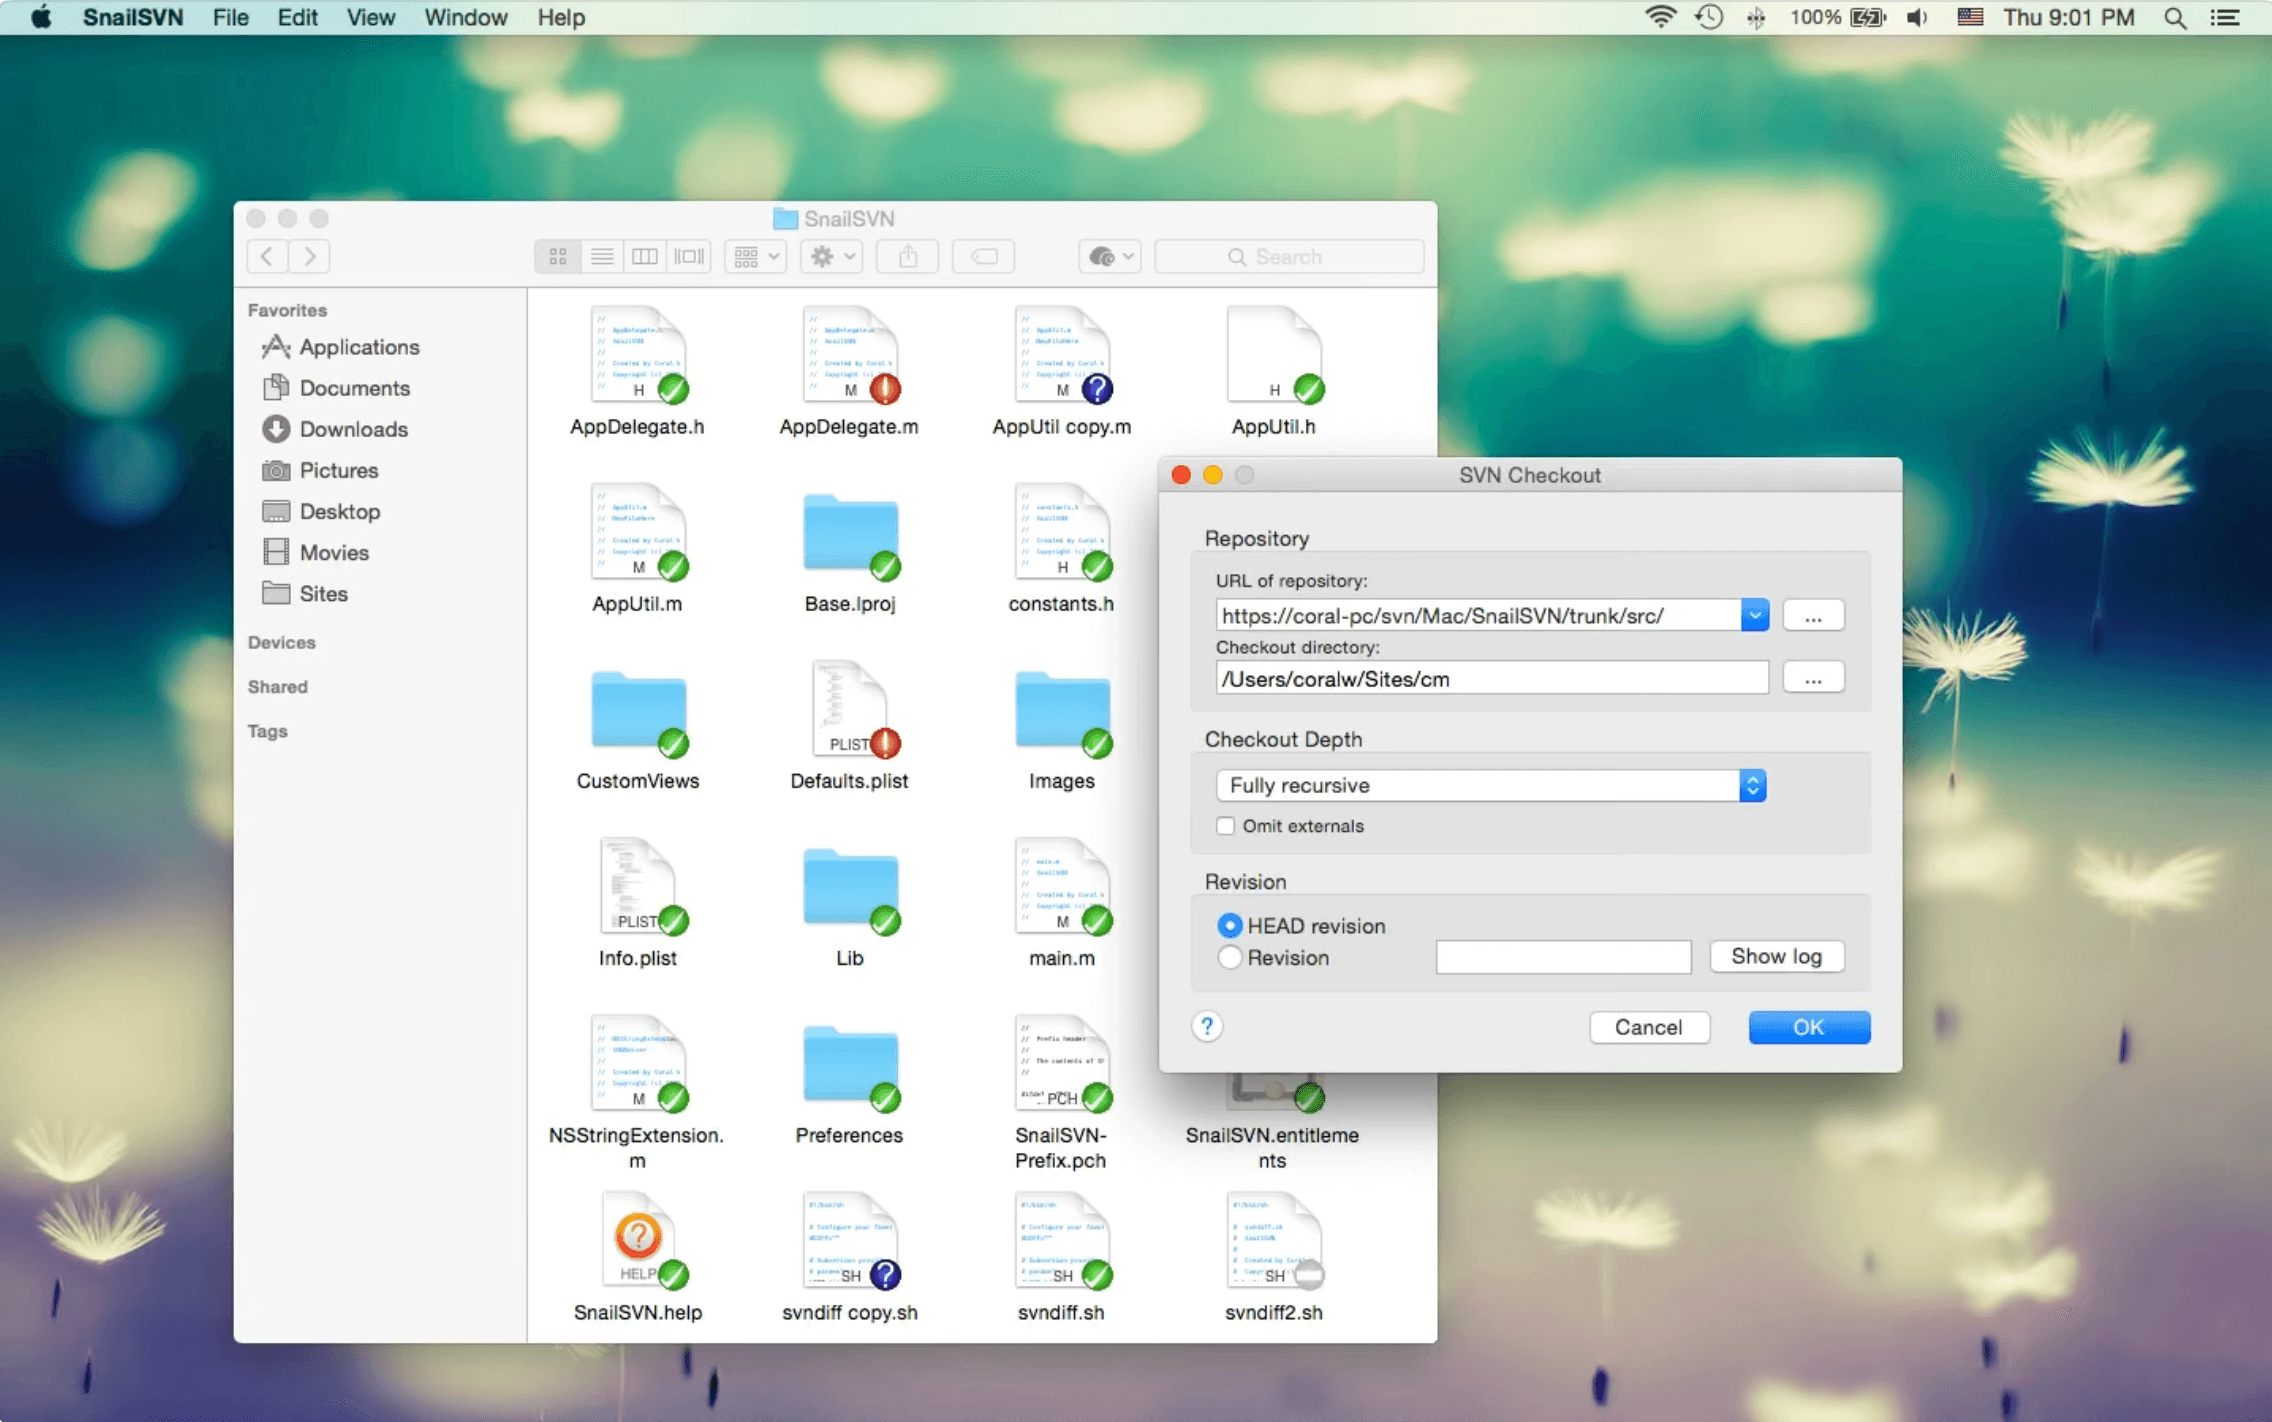
Task: Select the Defaults.plist file icon
Action: point(850,710)
